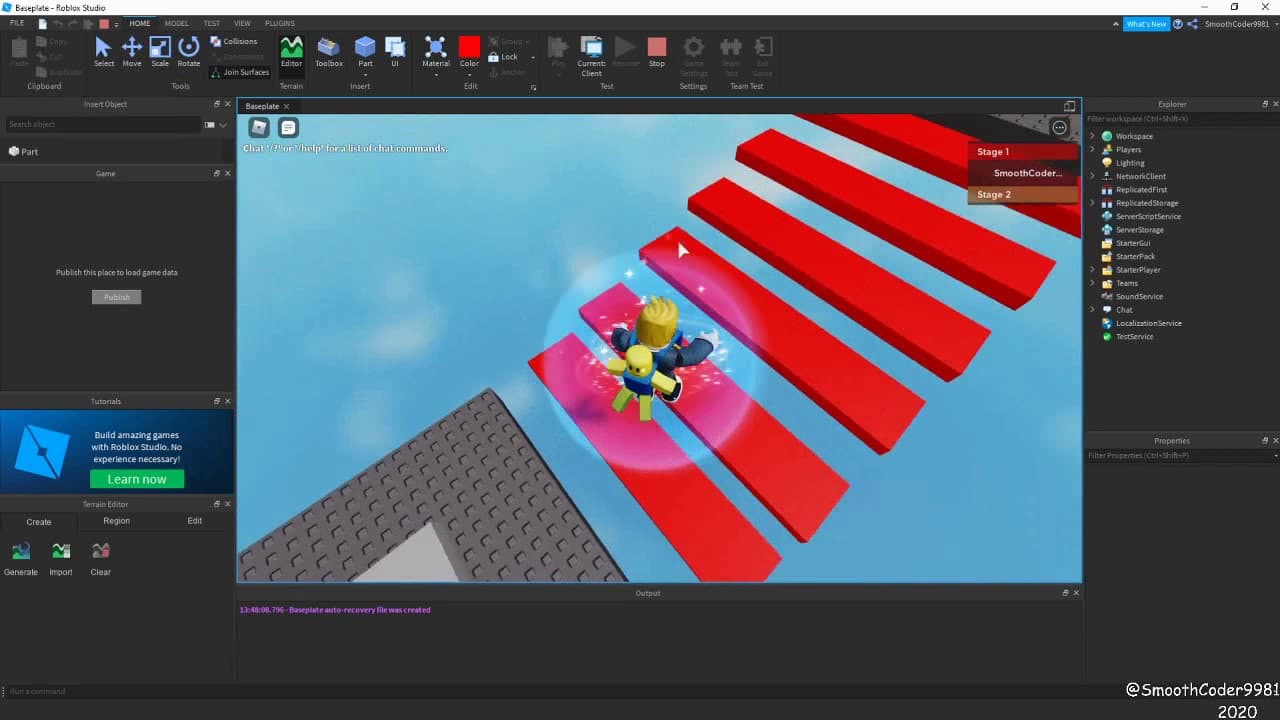This screenshot has width=1280, height=720.
Task: Toggle the Lock tool
Action: [x=503, y=57]
